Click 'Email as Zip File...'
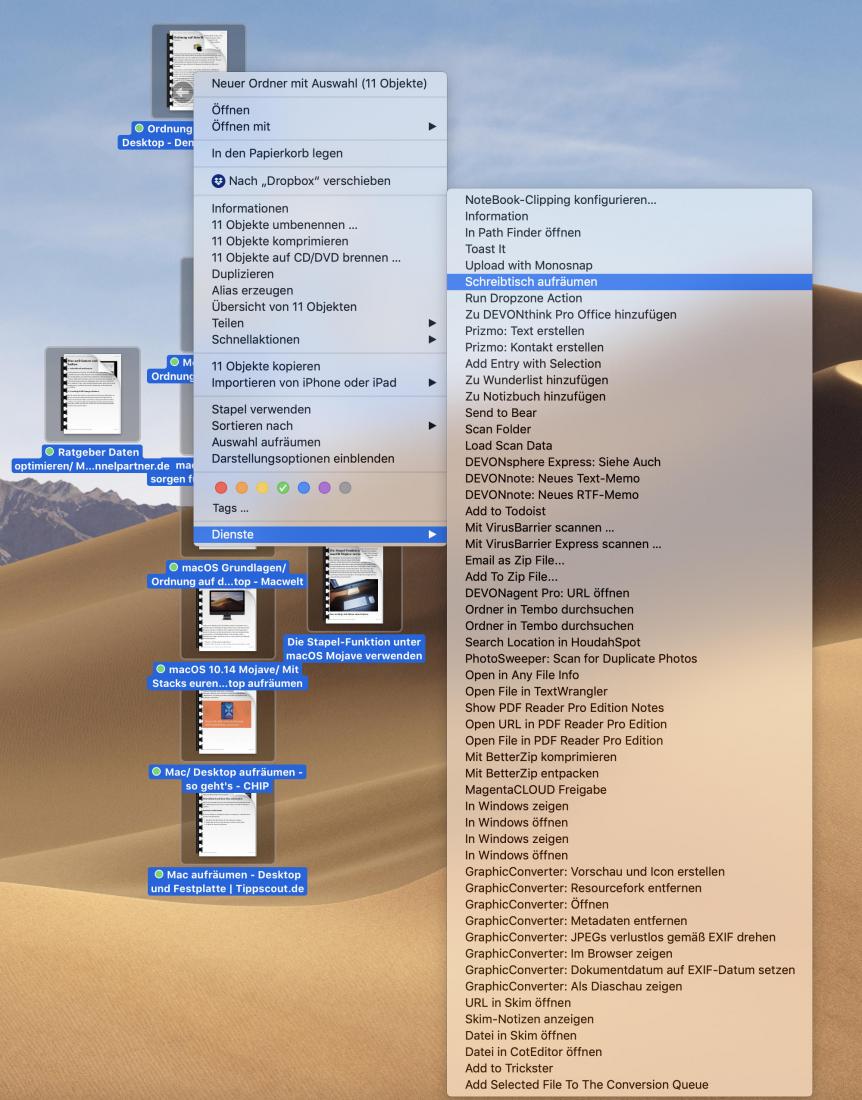Image resolution: width=862 pixels, height=1100 pixels. [629, 560]
